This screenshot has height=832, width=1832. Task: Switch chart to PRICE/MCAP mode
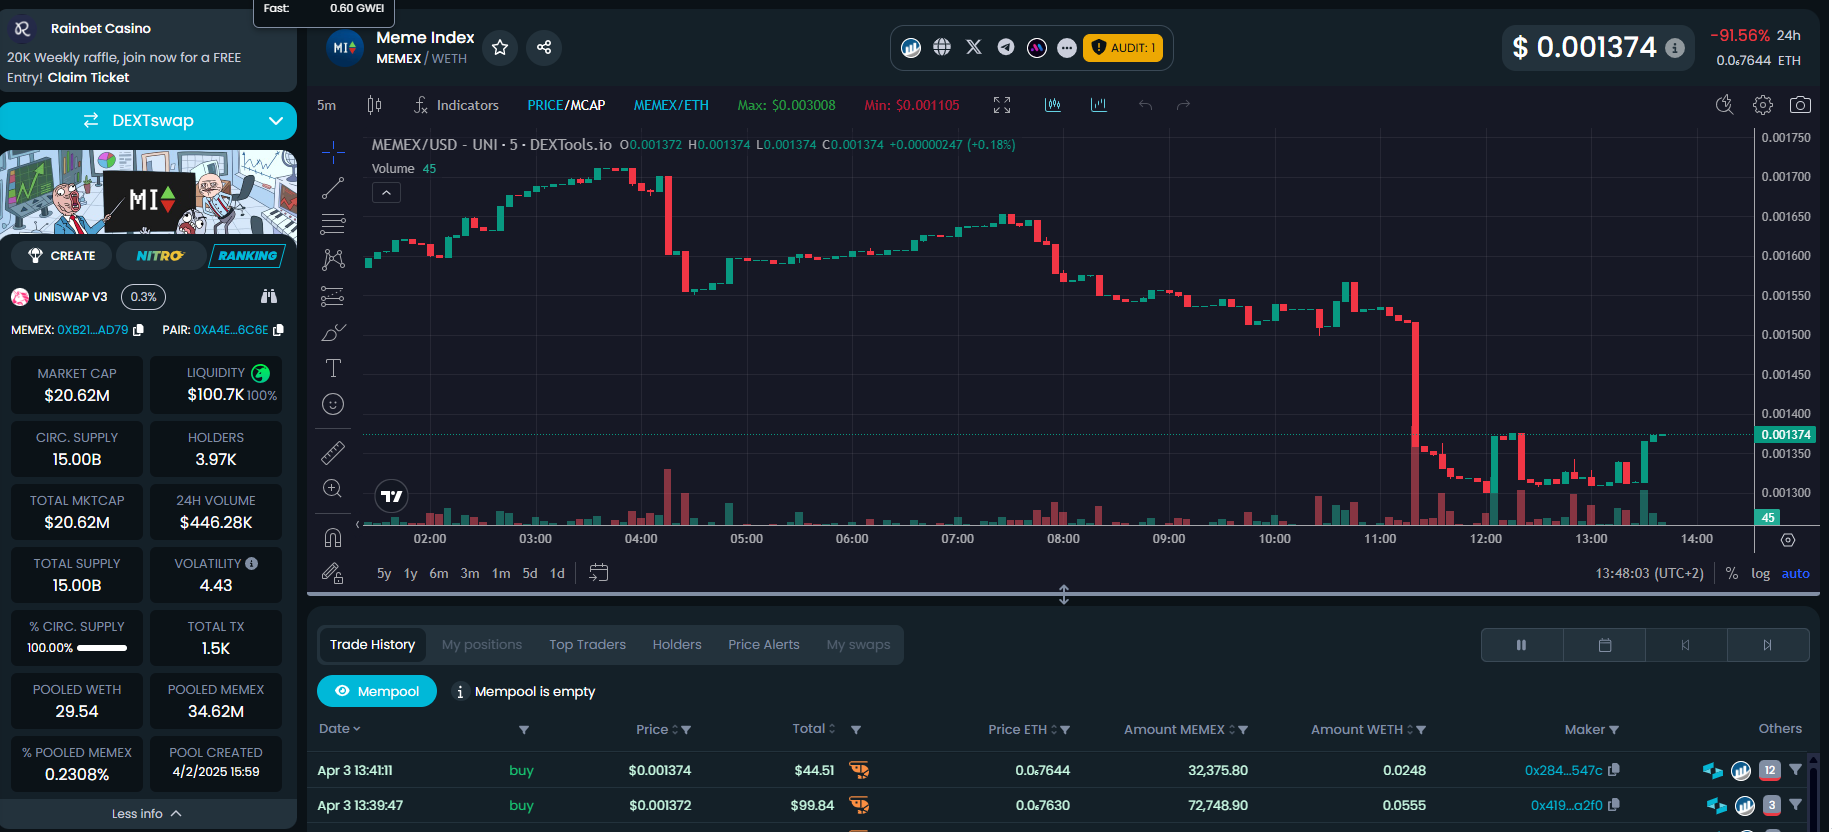[566, 105]
